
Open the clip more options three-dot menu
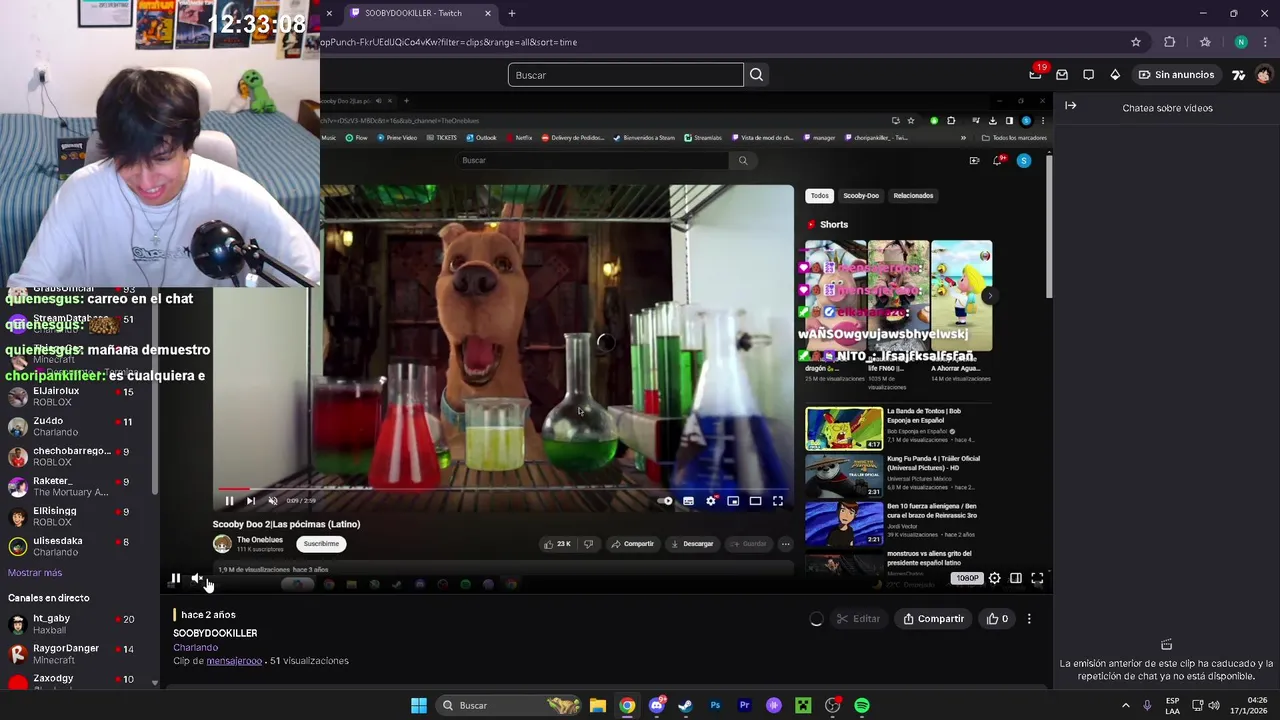(x=1029, y=619)
